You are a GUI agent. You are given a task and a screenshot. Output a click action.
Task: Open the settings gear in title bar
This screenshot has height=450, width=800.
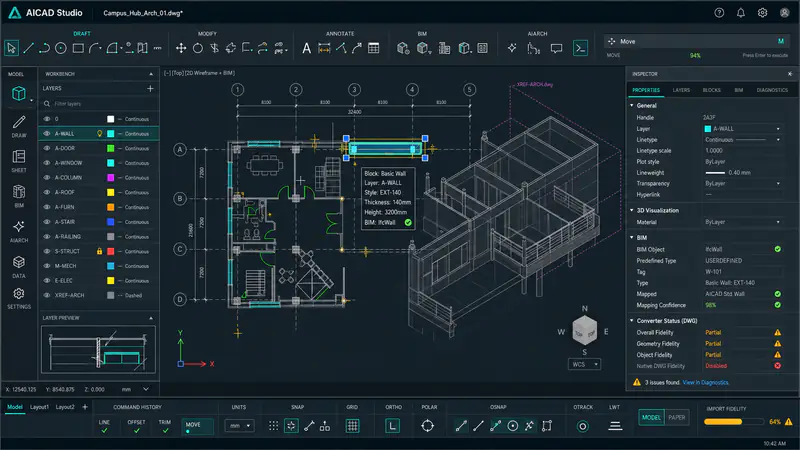coord(762,13)
